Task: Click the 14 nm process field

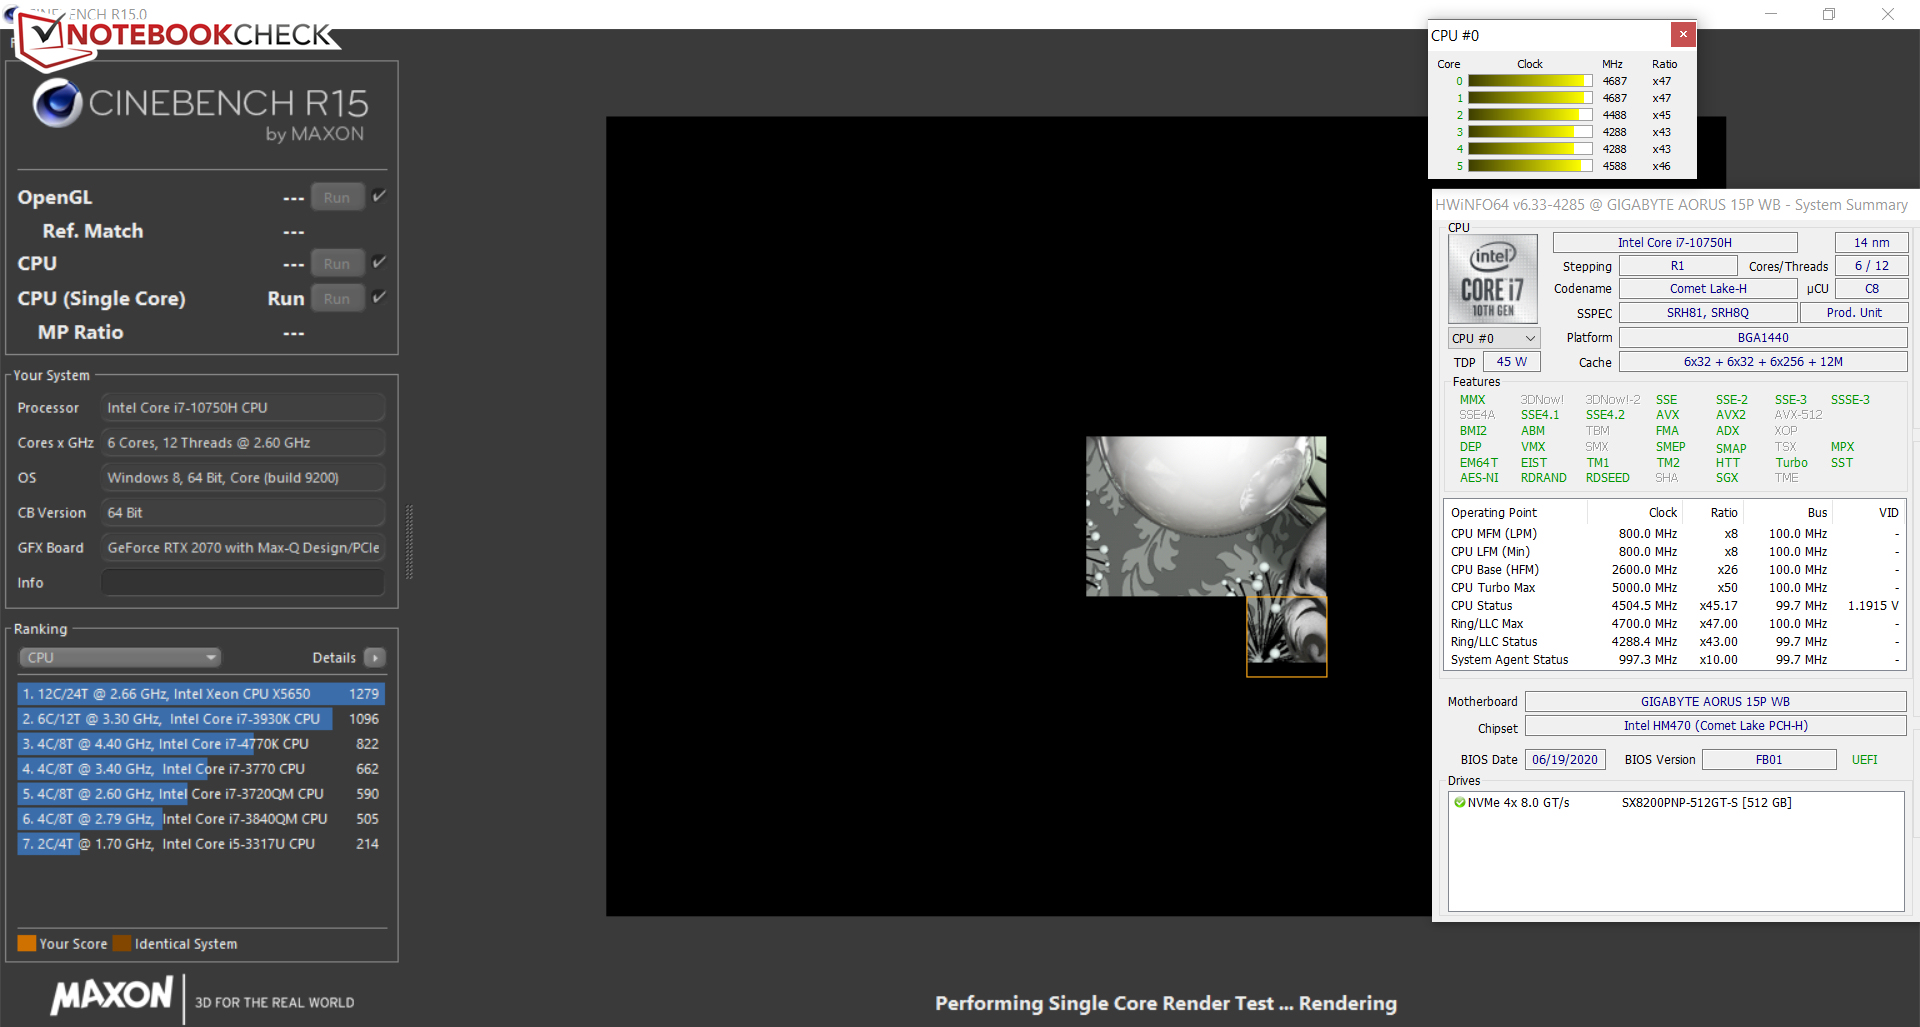Action: 1871,242
